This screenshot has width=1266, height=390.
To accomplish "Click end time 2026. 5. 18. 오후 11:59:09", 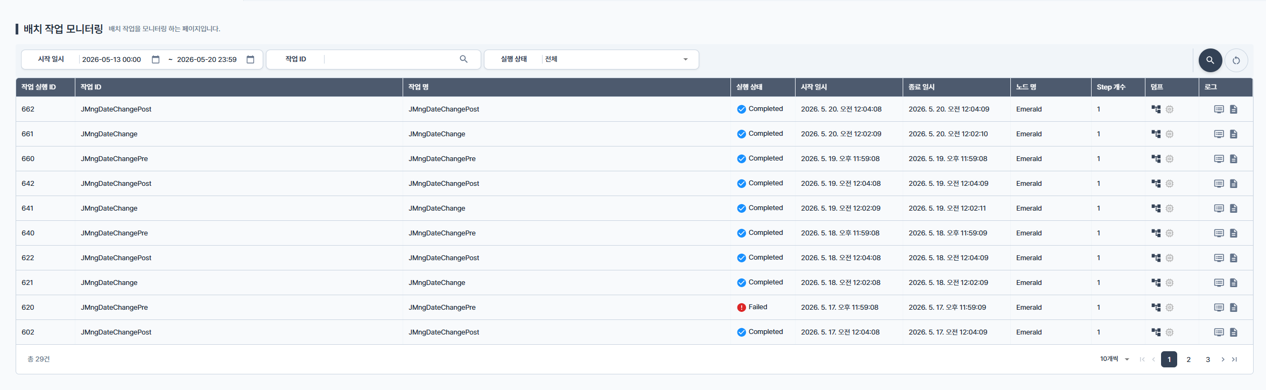I will tap(948, 233).
